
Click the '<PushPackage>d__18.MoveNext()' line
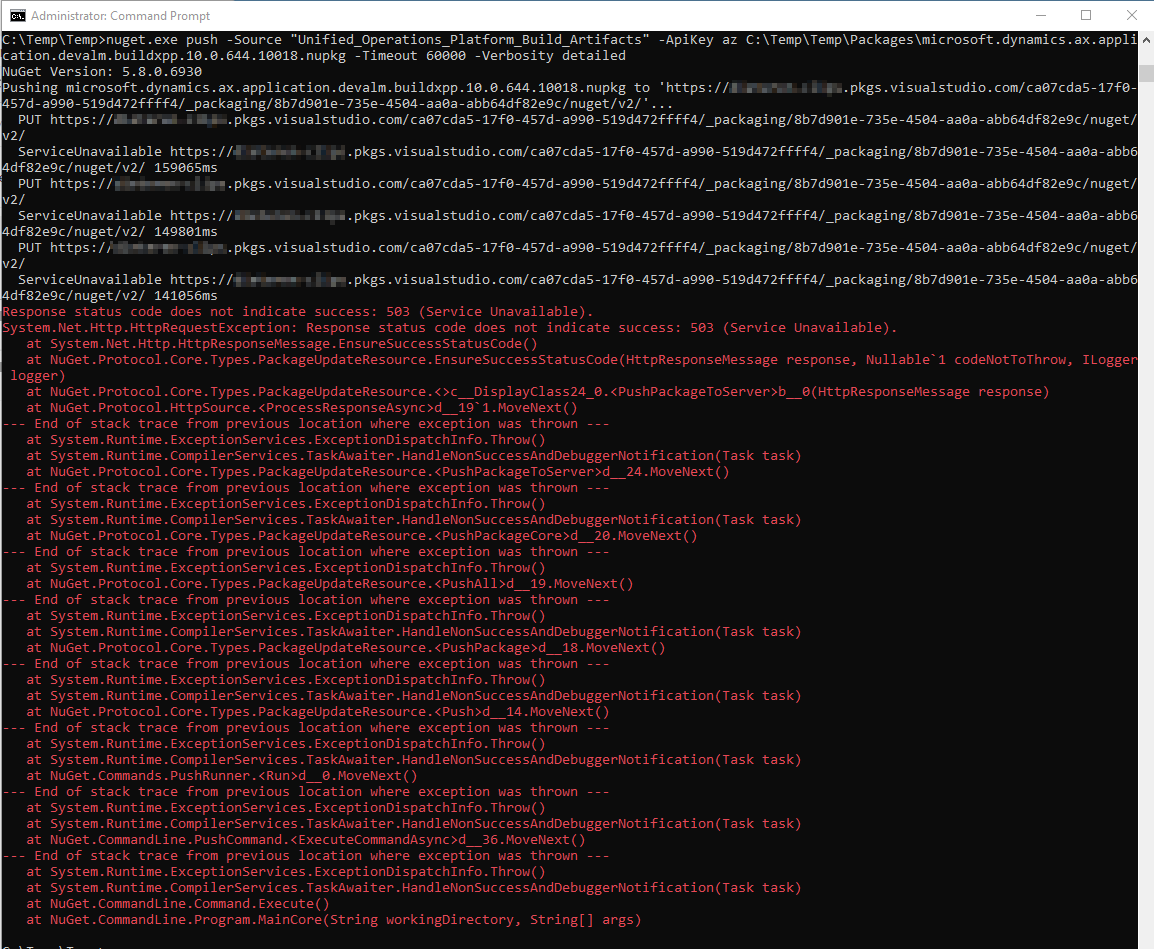point(346,648)
